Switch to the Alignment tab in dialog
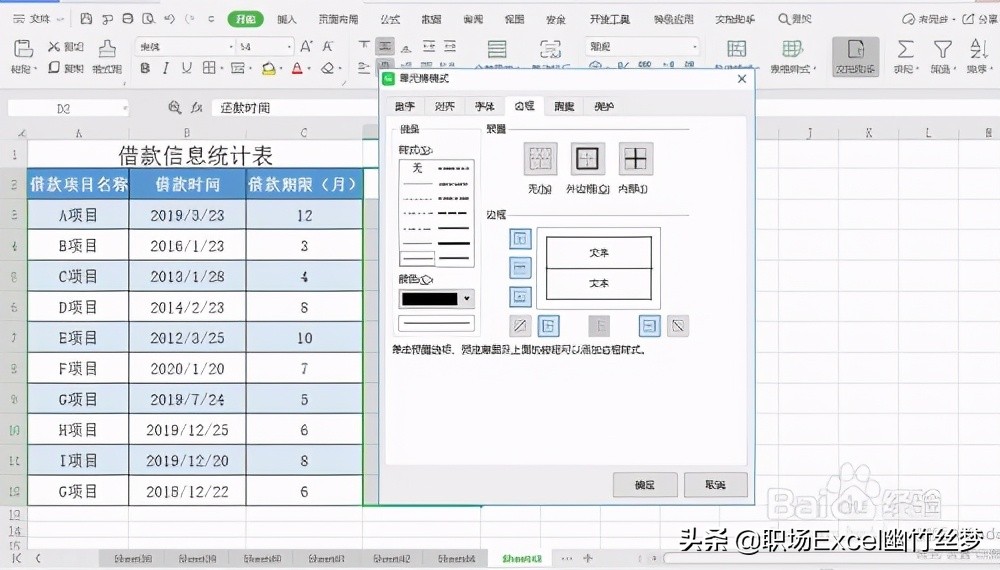Screen dimensions: 1000x570 445,106
